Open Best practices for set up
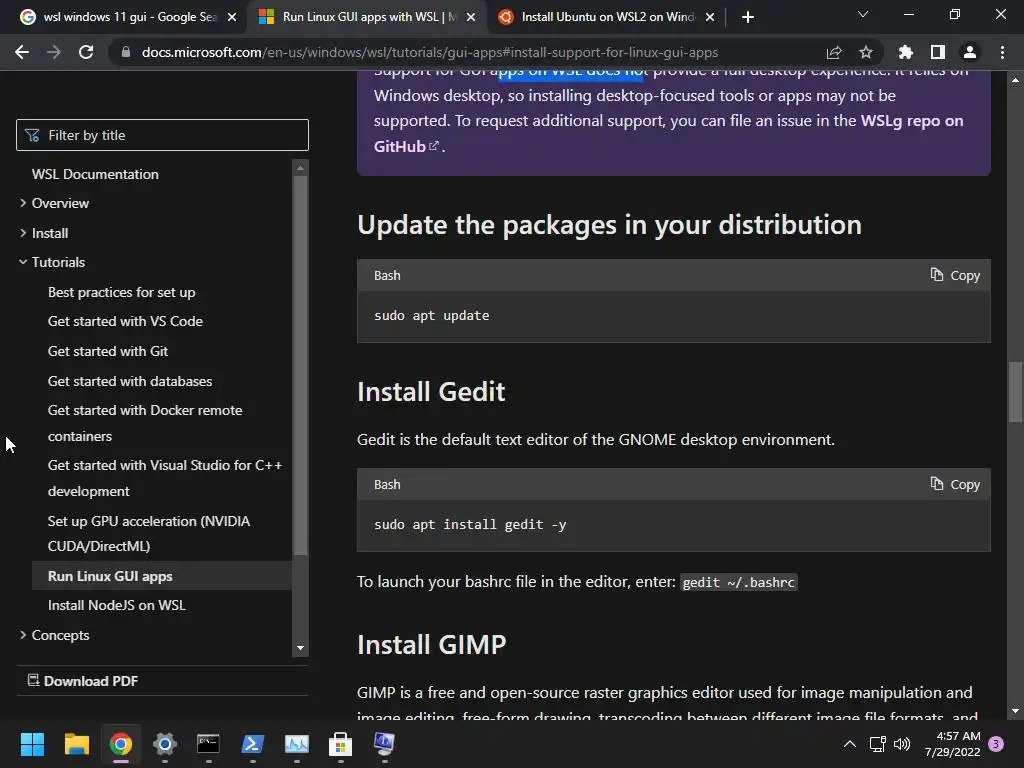 coord(121,292)
